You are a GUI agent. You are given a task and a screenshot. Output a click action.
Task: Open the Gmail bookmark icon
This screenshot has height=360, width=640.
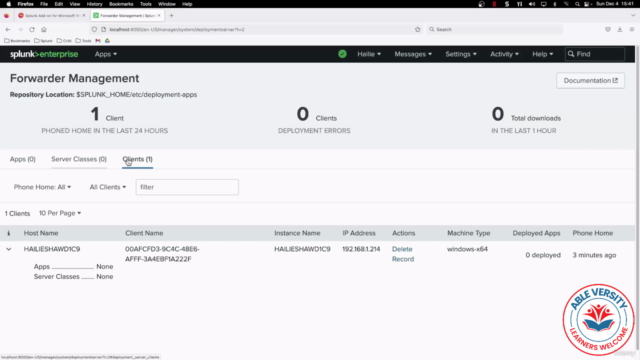tap(98, 41)
